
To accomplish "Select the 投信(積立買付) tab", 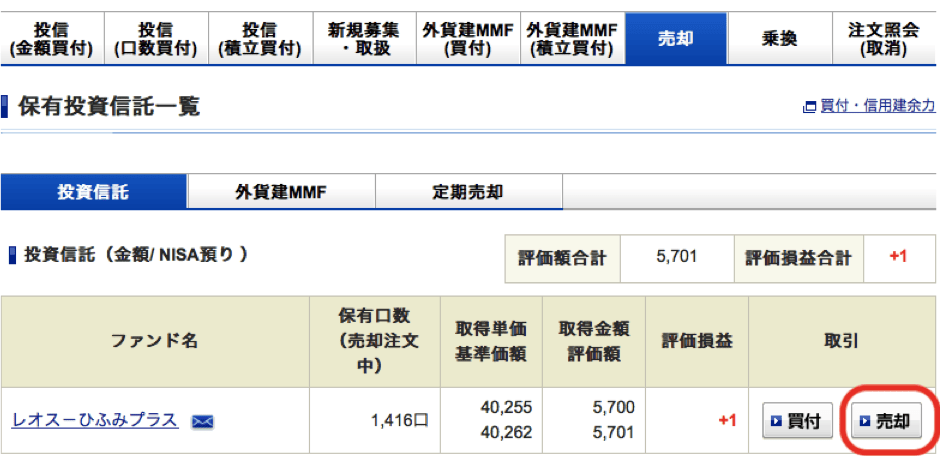I will click(x=259, y=39).
